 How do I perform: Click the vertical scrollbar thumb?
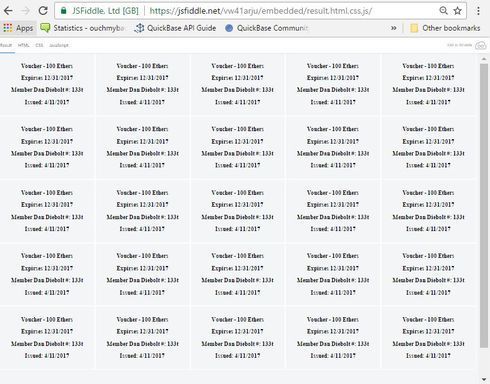(x=484, y=206)
